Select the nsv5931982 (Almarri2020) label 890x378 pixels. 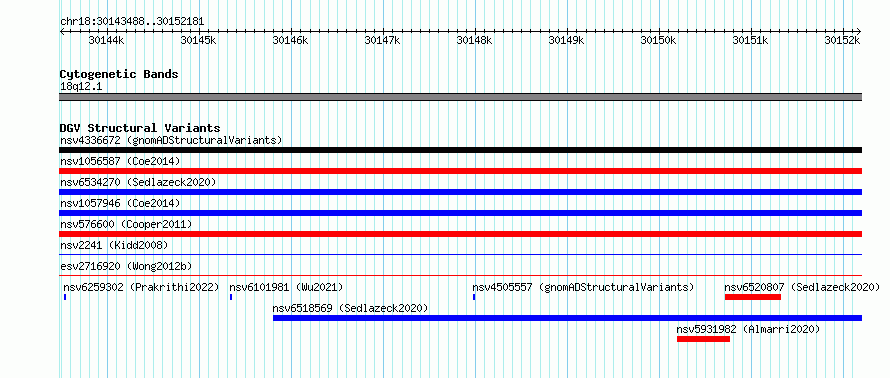click(748, 329)
